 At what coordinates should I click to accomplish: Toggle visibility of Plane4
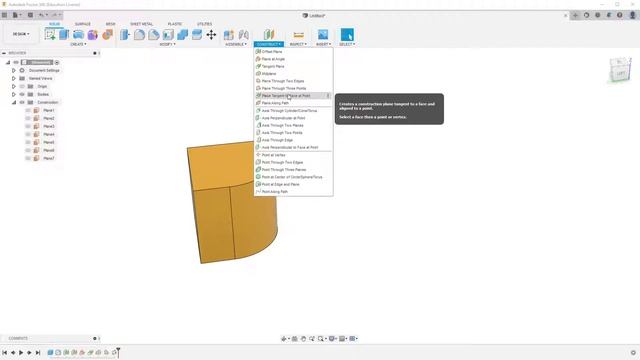click(x=28, y=134)
